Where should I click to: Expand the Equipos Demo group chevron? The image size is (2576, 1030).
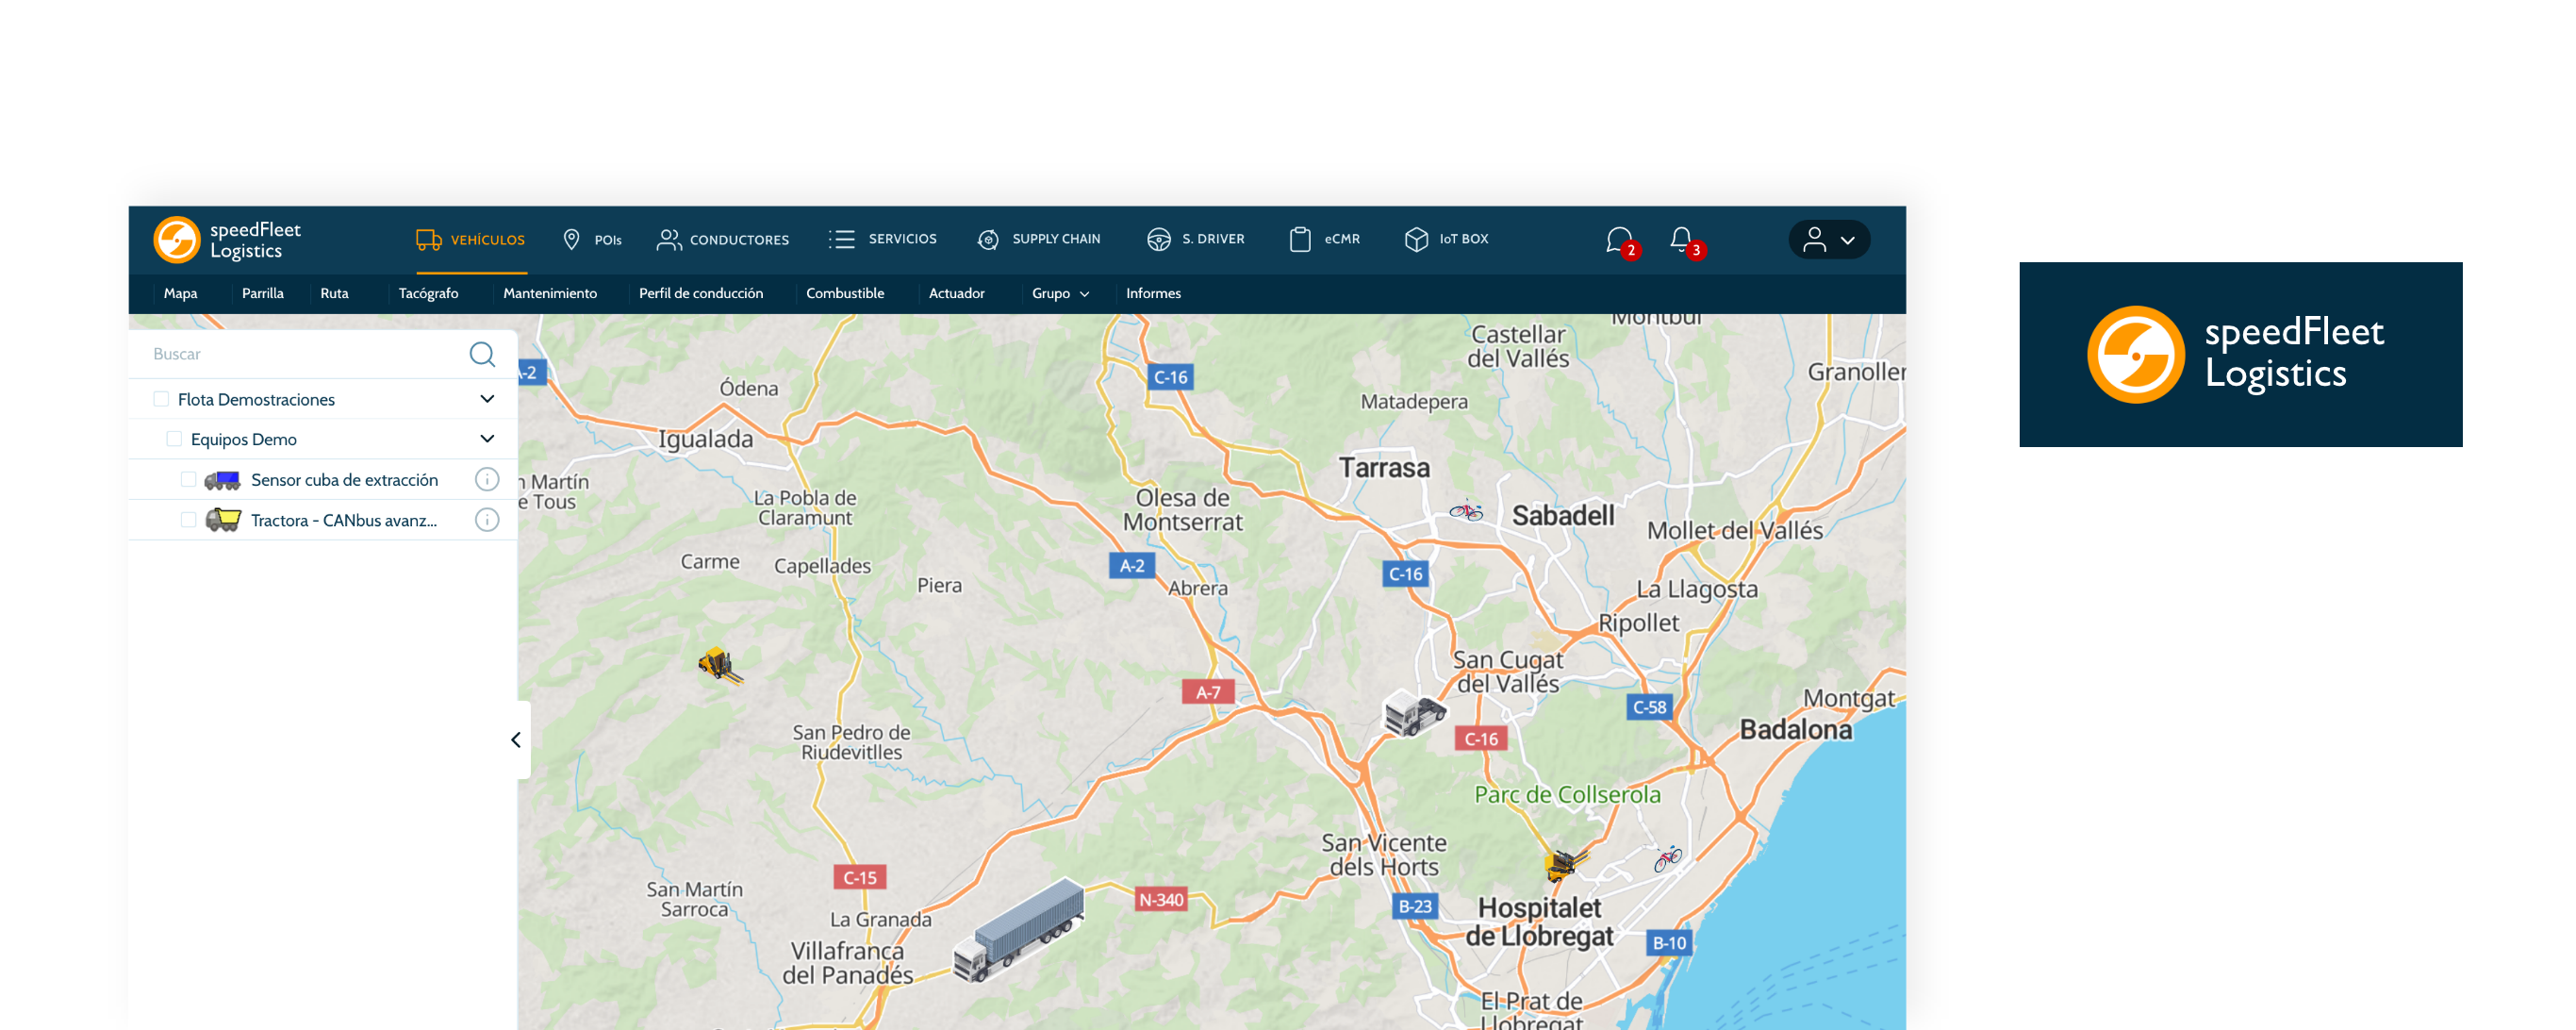[487, 439]
